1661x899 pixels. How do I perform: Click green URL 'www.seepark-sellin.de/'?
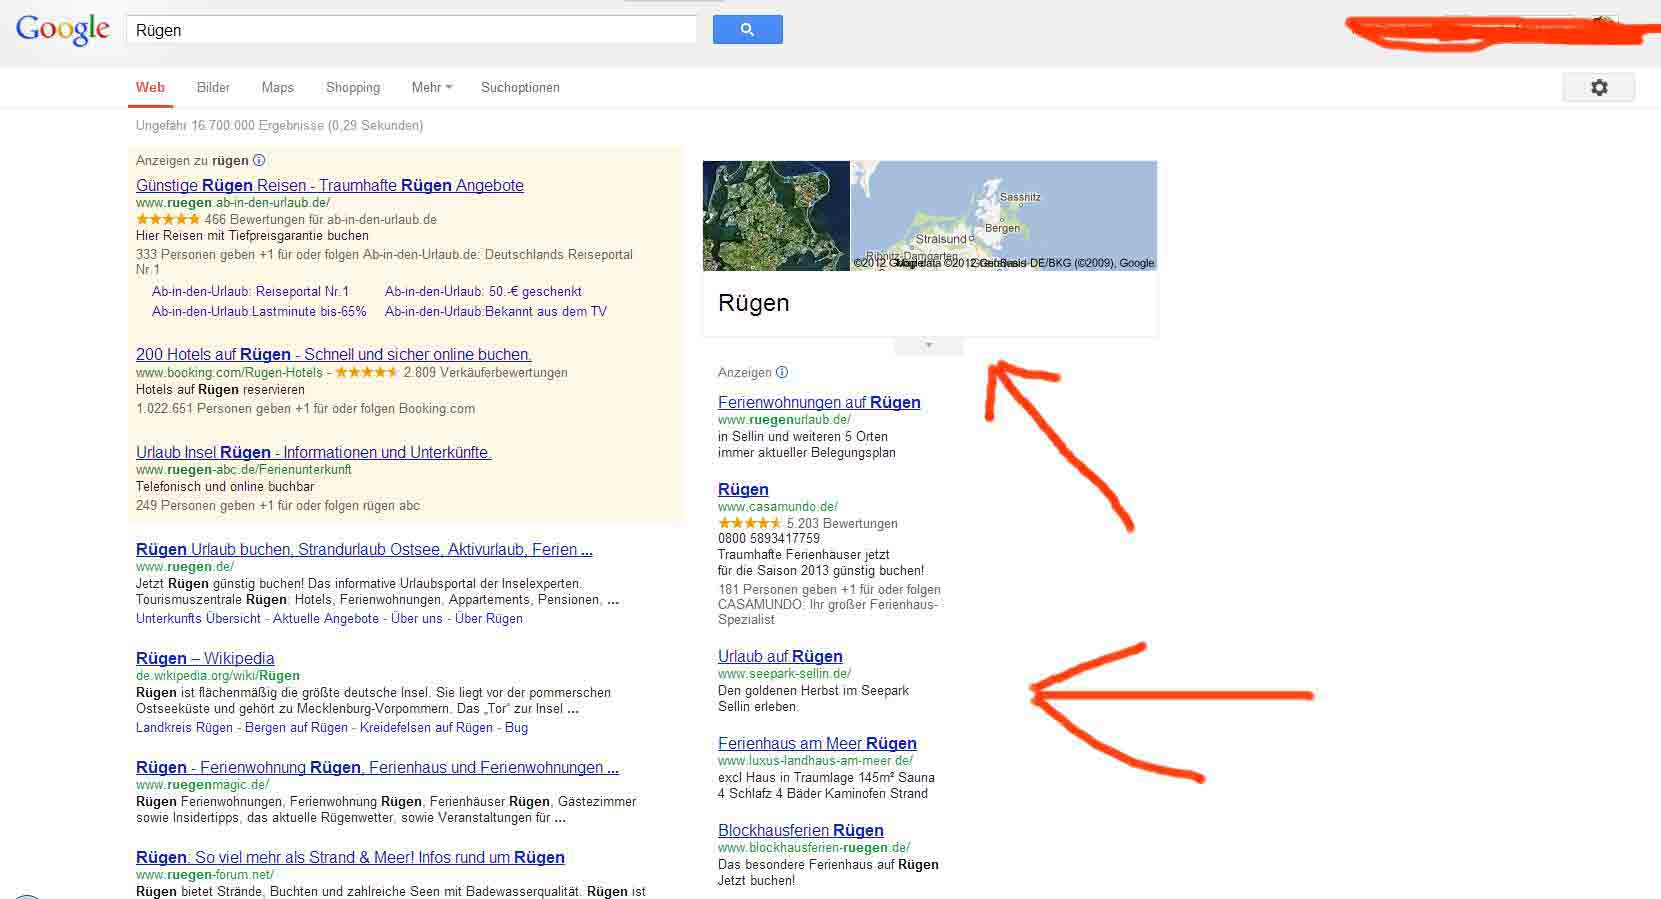coord(785,674)
